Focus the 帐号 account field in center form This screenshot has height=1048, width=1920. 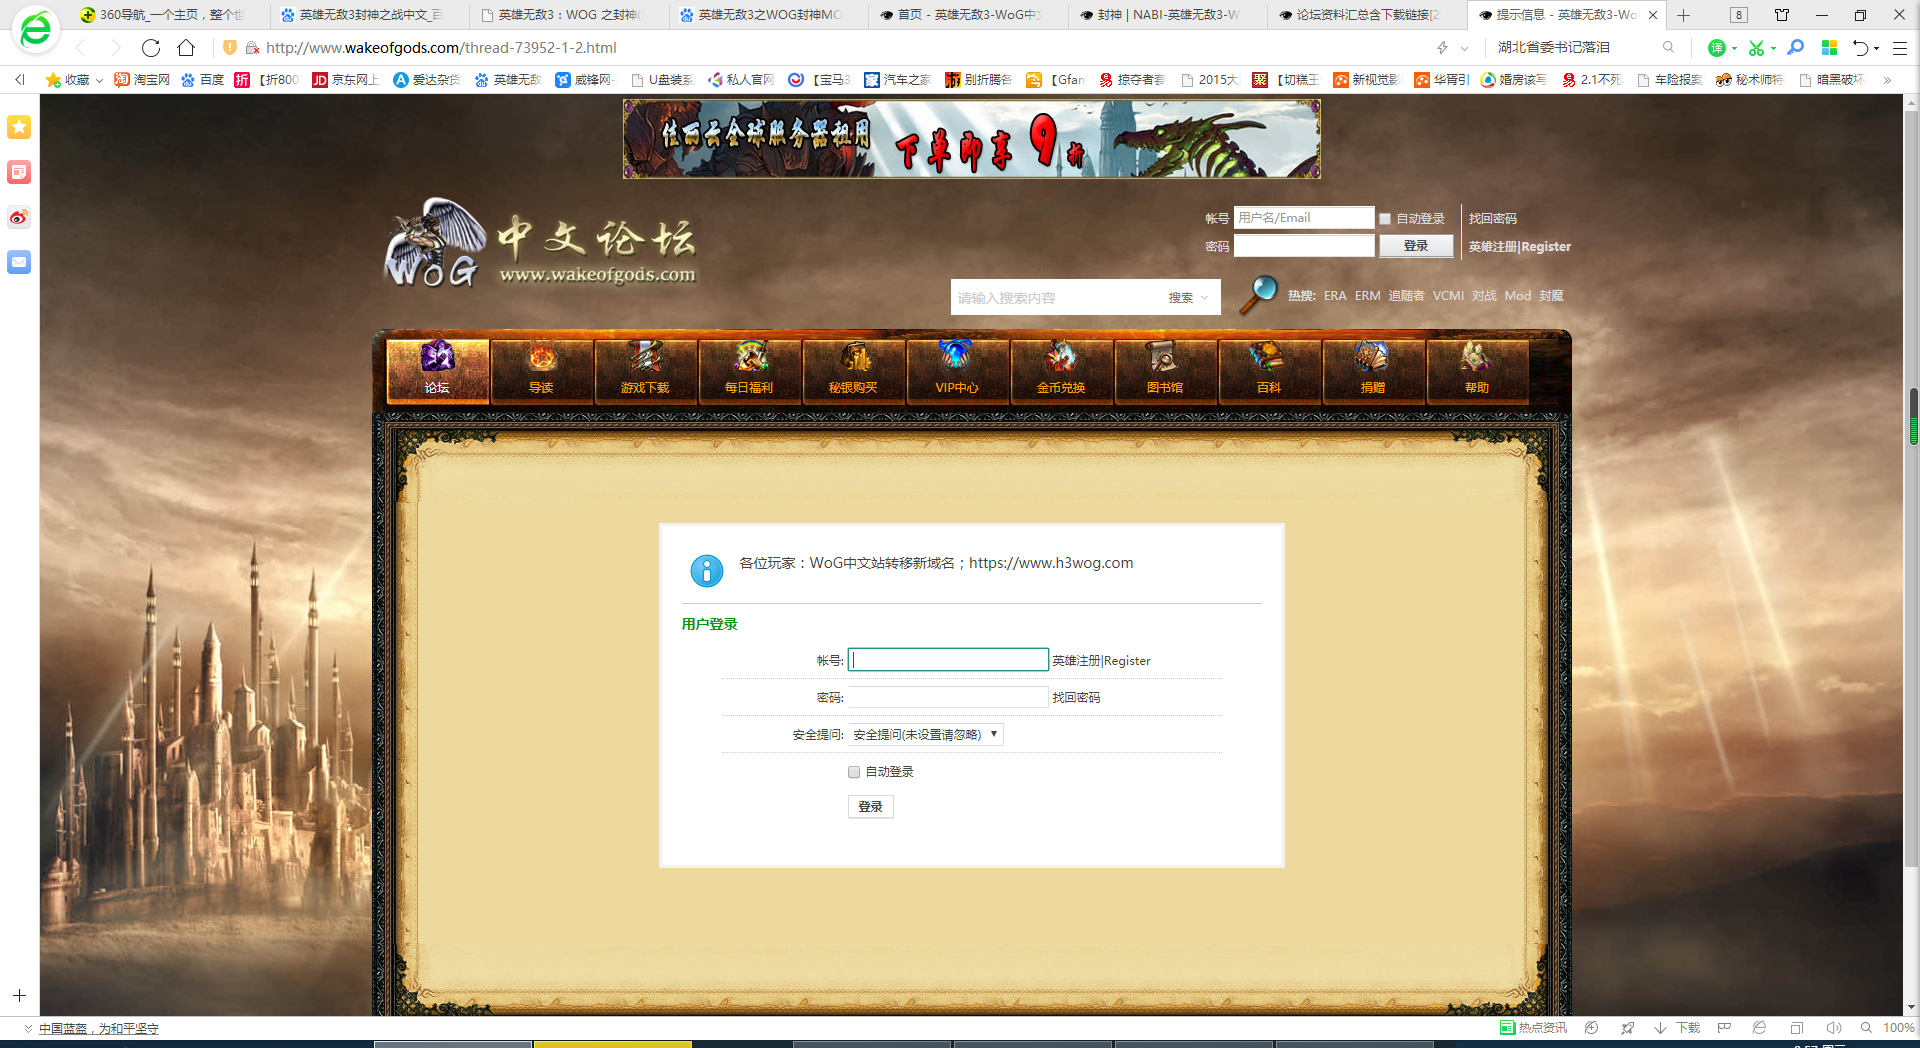[948, 660]
